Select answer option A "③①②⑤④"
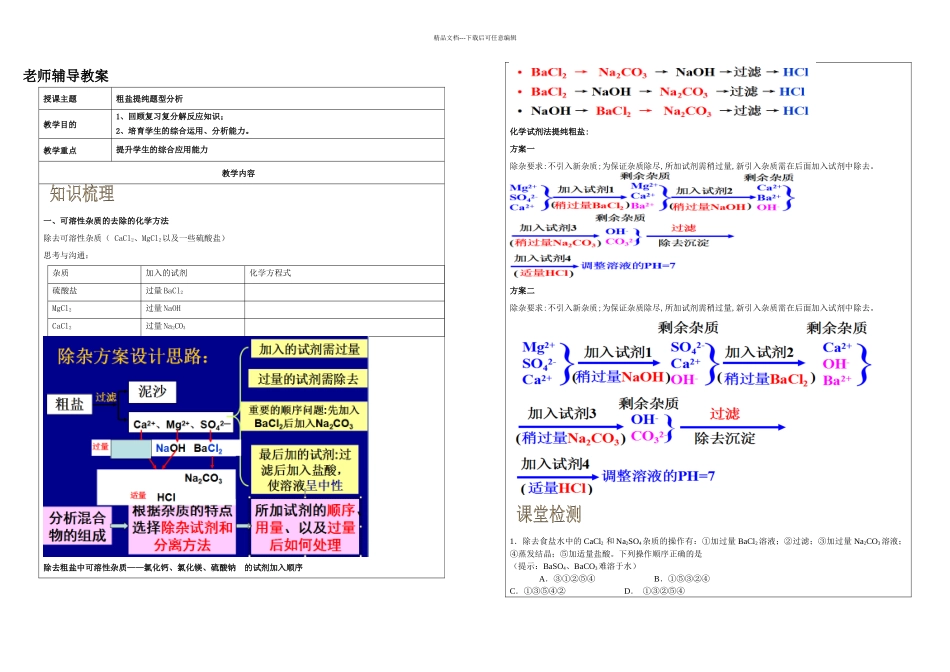This screenshot has height=672, width=950. coord(568,579)
